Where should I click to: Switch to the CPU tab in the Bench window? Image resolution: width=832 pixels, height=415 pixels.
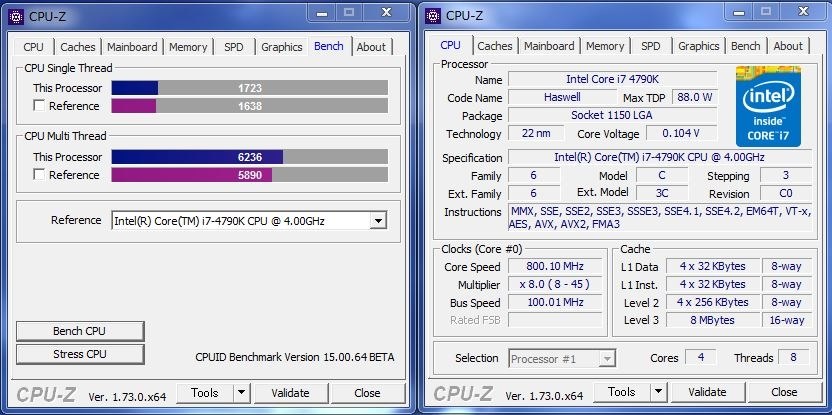point(33,47)
